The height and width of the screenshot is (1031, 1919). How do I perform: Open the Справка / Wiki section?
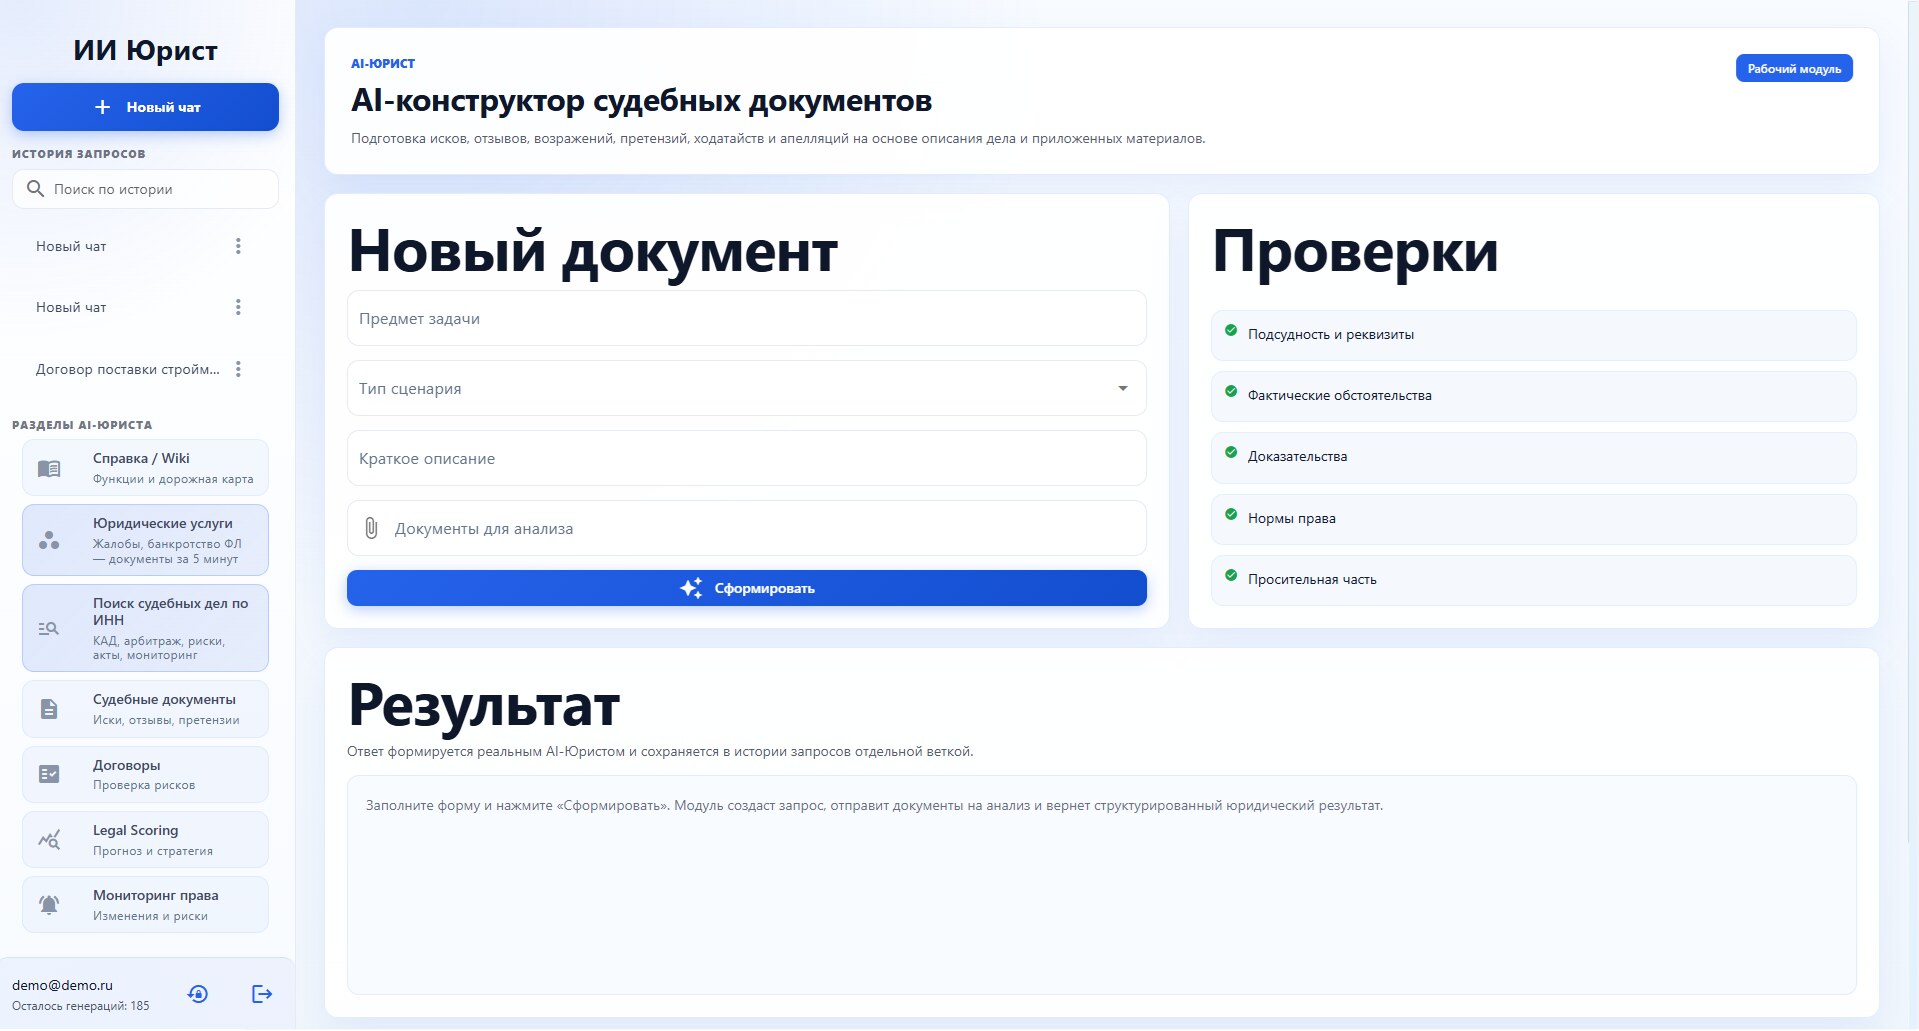[x=145, y=467]
